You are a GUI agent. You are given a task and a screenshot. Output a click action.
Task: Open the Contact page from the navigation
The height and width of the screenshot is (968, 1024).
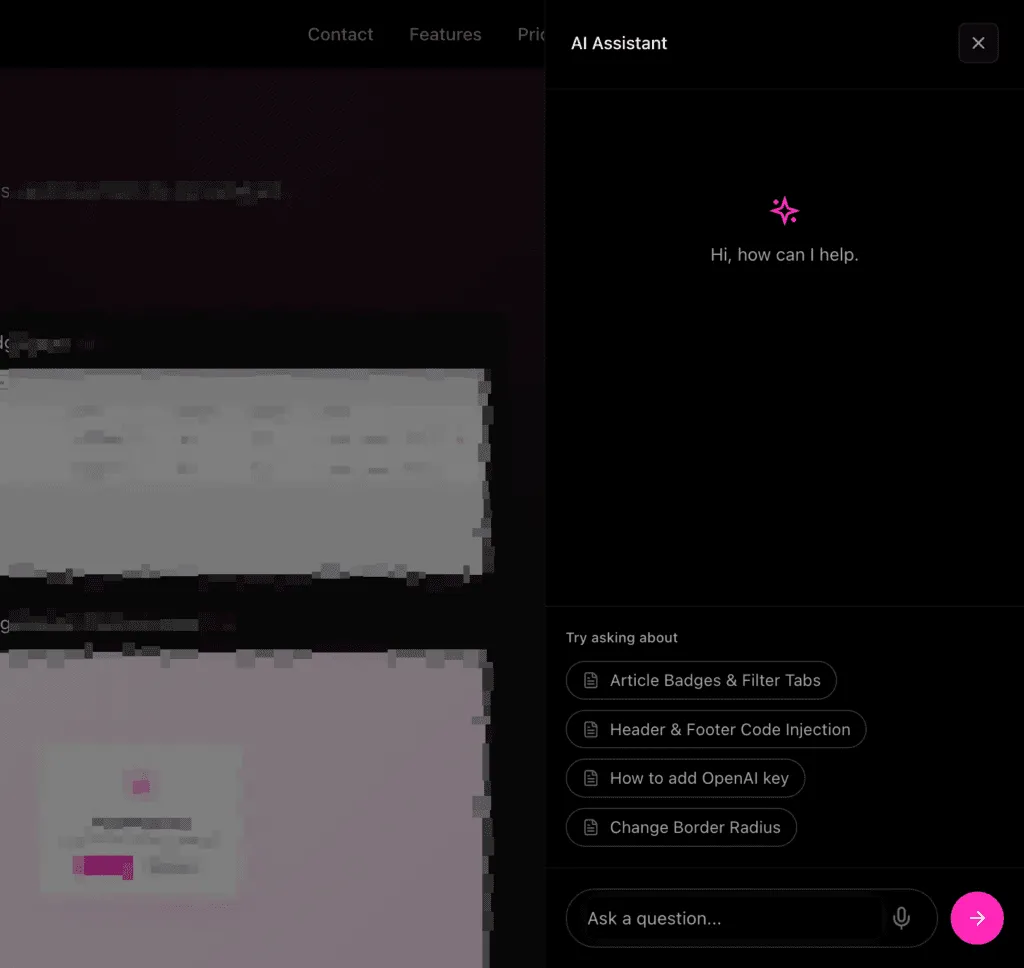click(340, 34)
